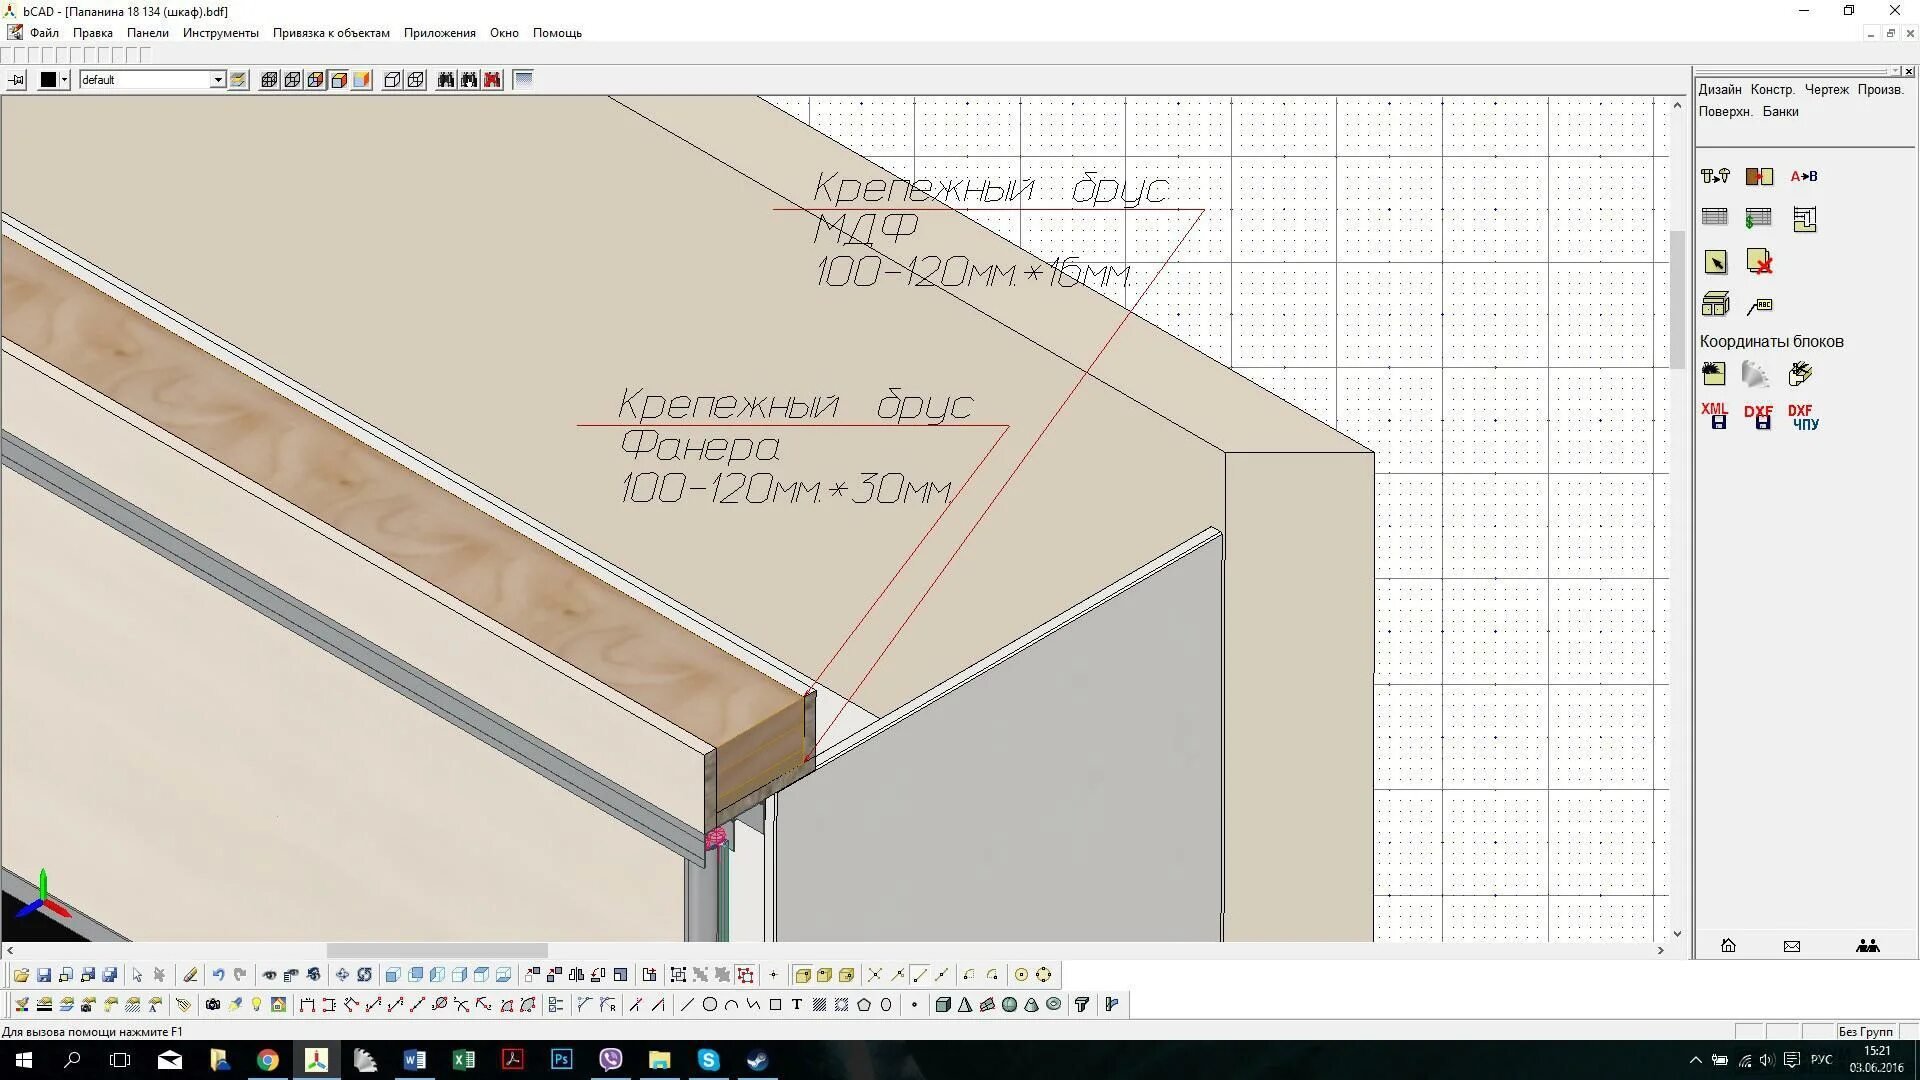Expand the 'default' layer combo box
Viewport: 1920px width, 1080px height.
[x=217, y=80]
